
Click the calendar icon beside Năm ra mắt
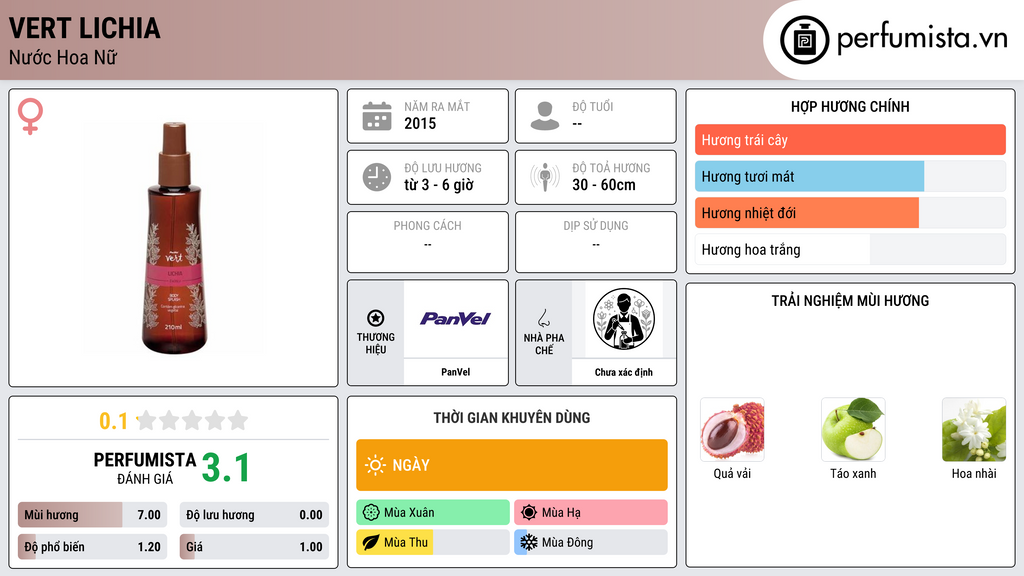click(377, 116)
